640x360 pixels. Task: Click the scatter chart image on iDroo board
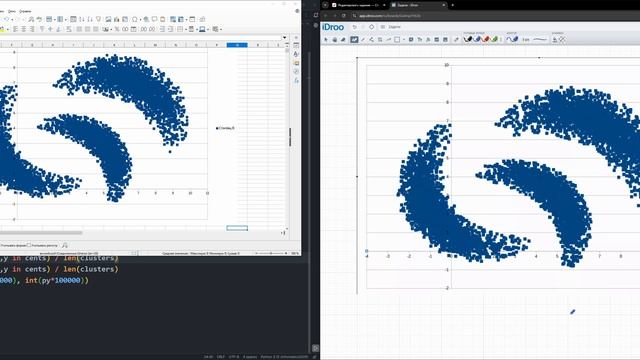[498, 176]
